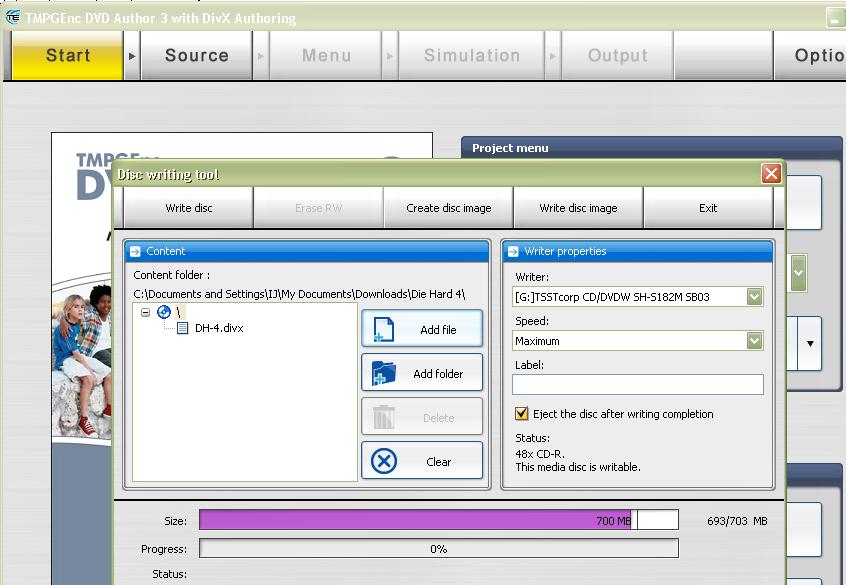Click the Add folder button
846x585 pixels.
tap(422, 373)
